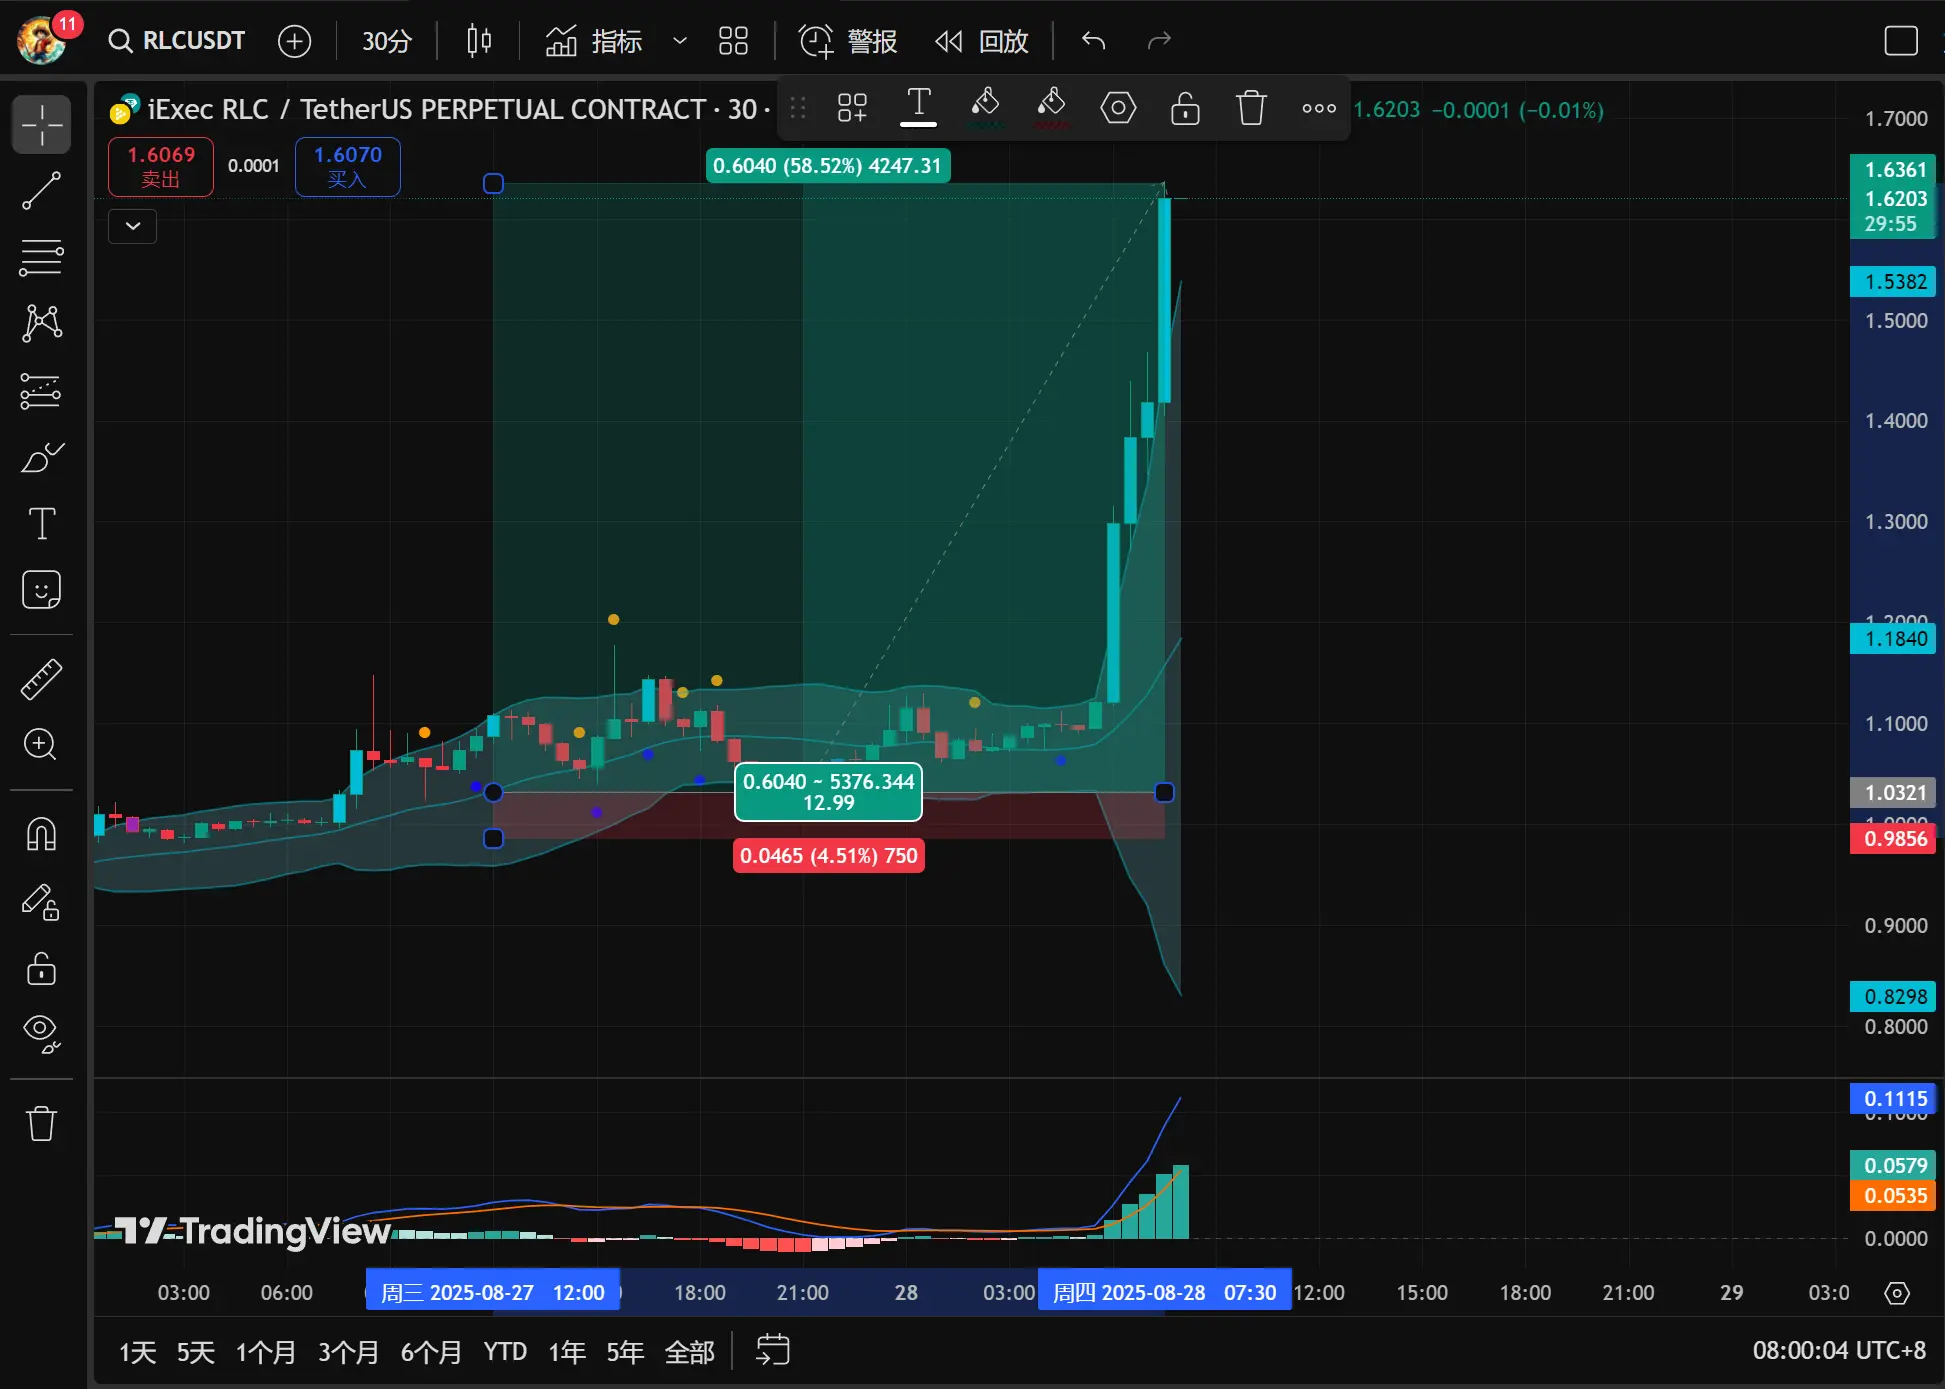Viewport: 1945px width, 1389px height.
Task: Expand the indicator favorites chevron
Action: 680,41
